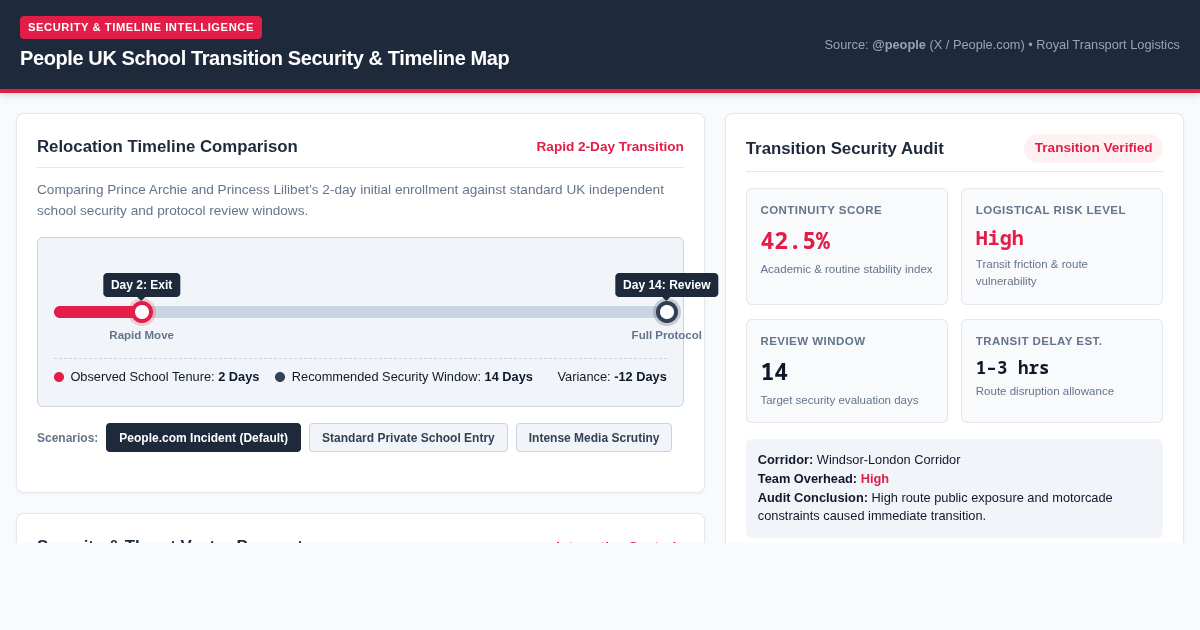The height and width of the screenshot is (630, 1200).
Task: Click the Rapid 2-Day Transition label
Action: [610, 146]
